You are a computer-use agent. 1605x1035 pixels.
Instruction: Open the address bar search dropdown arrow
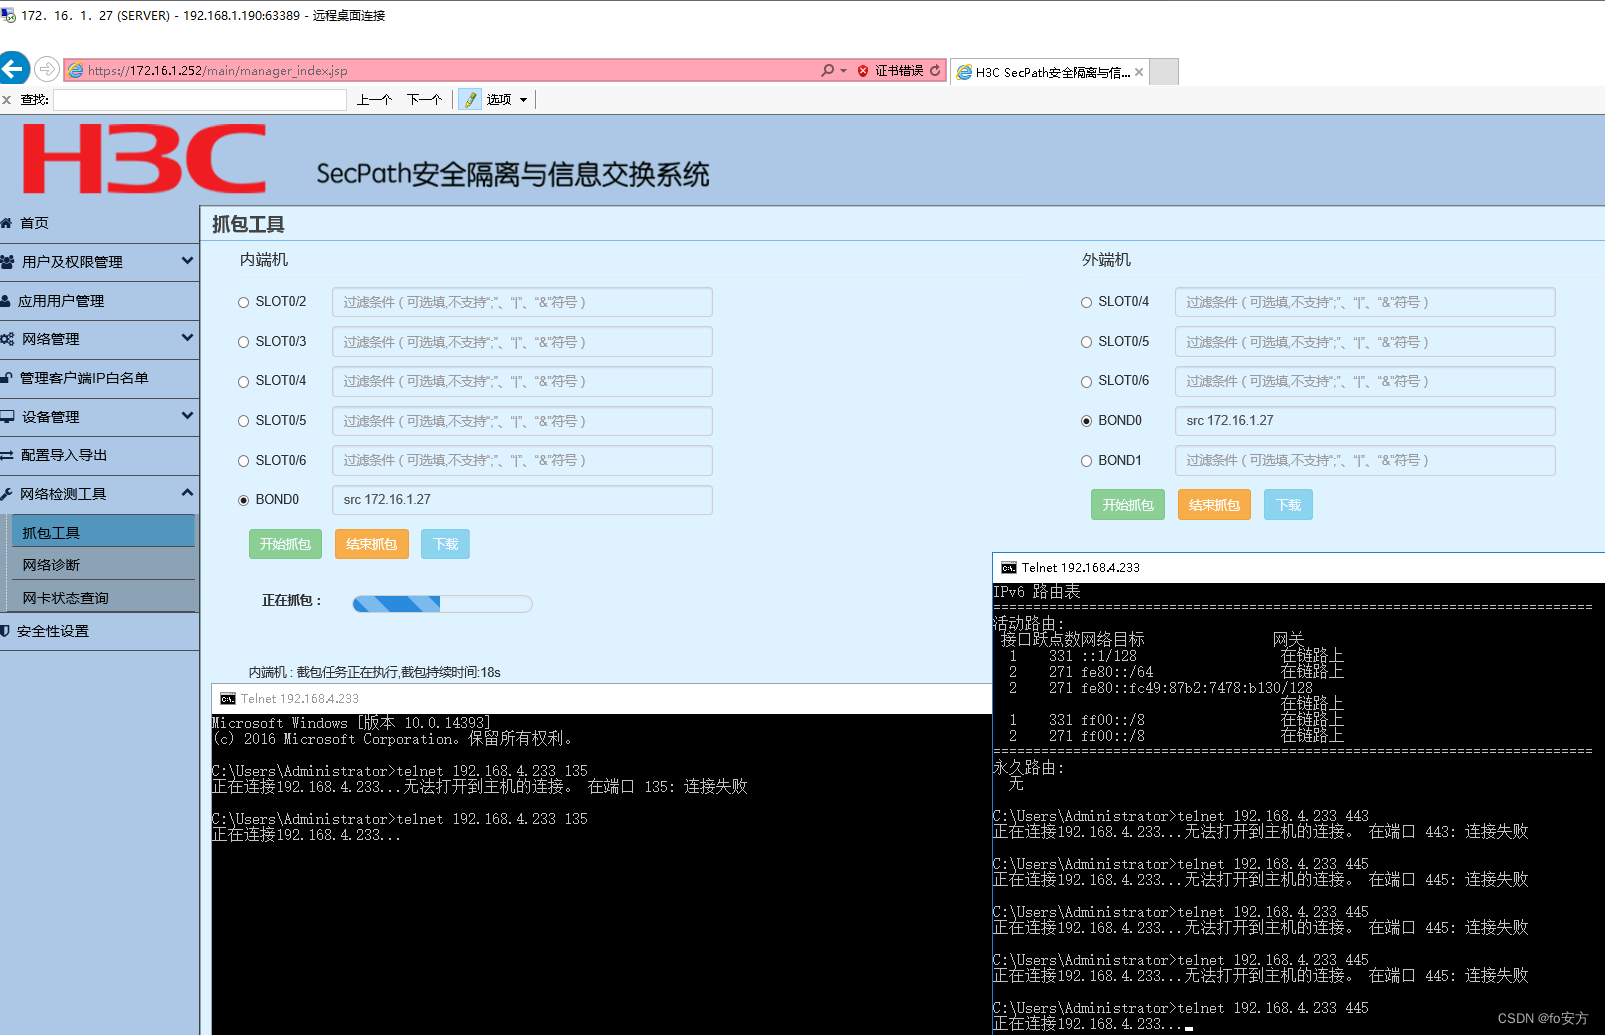[x=844, y=71]
